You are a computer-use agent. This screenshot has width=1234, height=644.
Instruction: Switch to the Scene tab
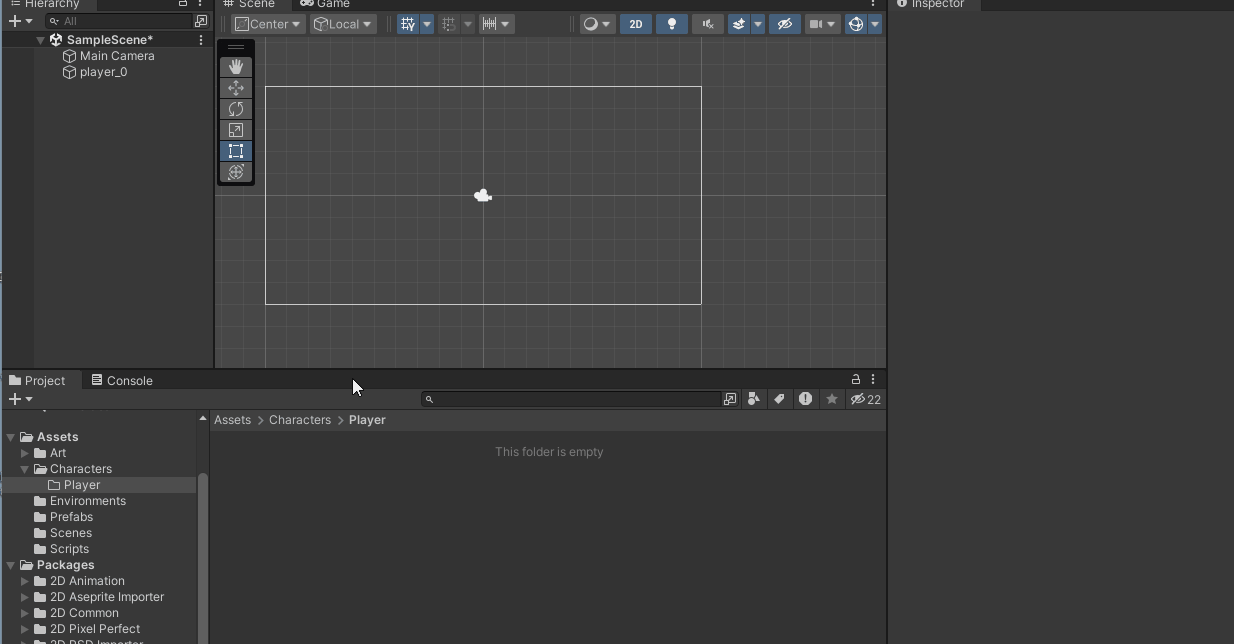(x=250, y=4)
